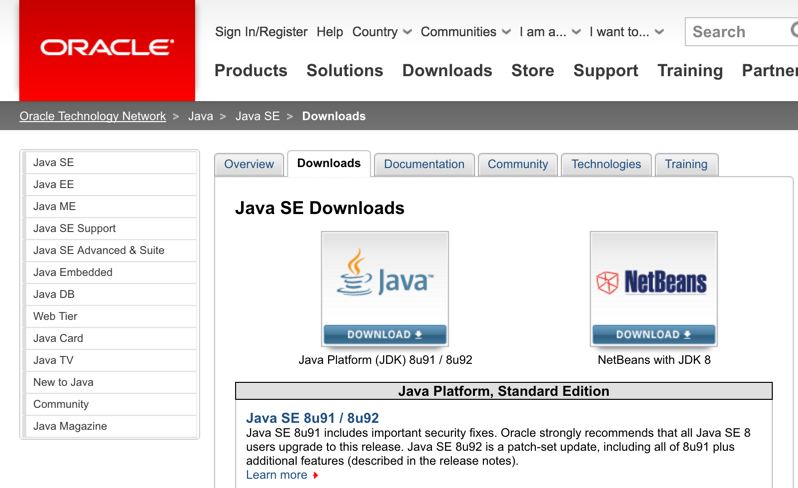798x488 pixels.
Task: Open Java Card sidebar item
Action: click(x=110, y=338)
